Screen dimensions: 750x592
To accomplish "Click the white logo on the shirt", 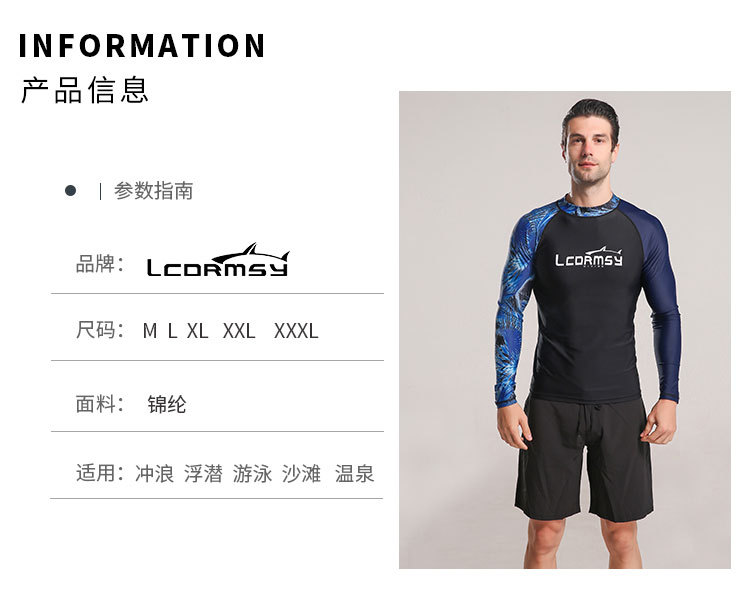I will pyautogui.click(x=589, y=257).
